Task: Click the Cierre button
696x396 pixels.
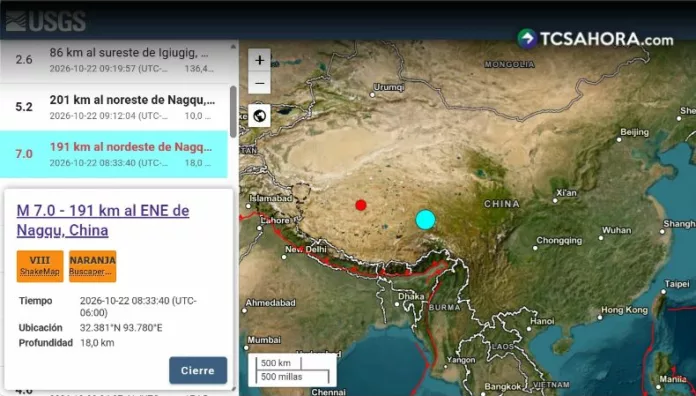Action: [x=198, y=370]
